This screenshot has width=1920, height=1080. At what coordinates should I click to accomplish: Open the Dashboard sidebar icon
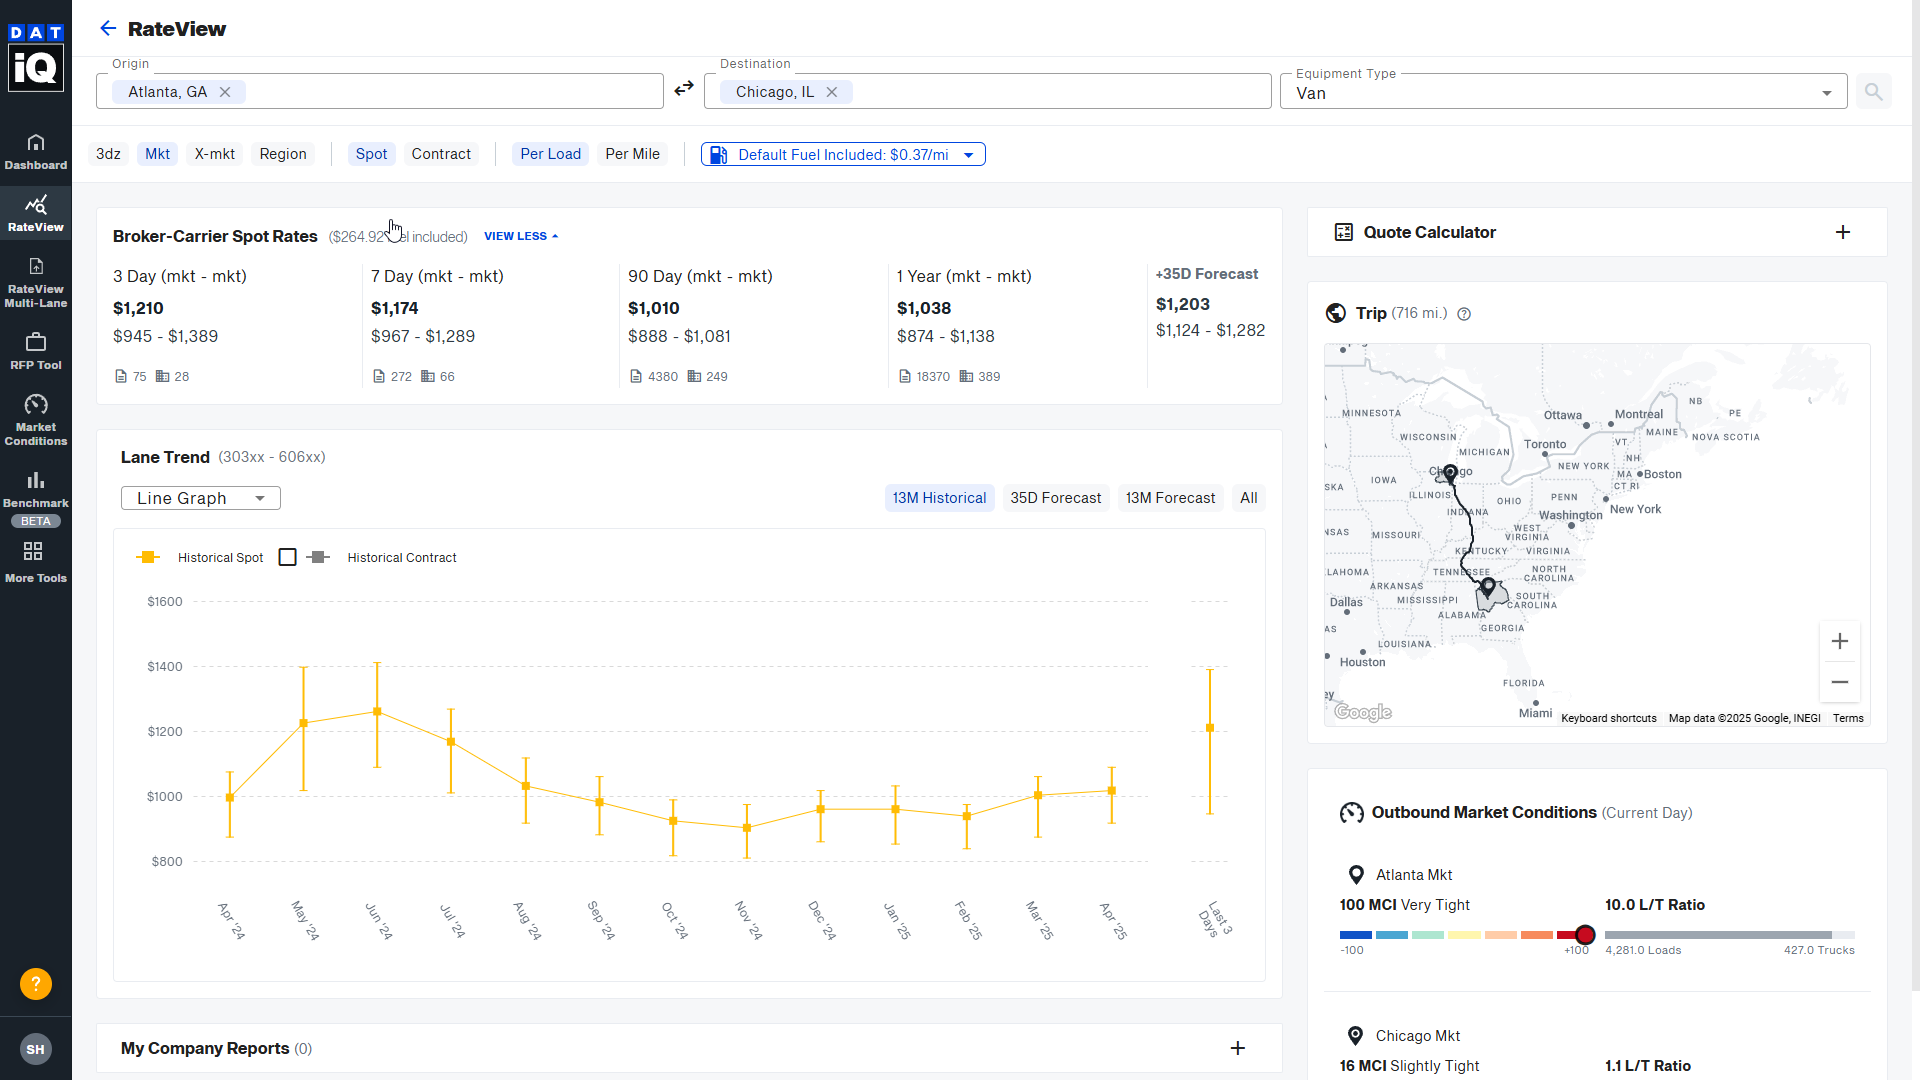pos(36,151)
